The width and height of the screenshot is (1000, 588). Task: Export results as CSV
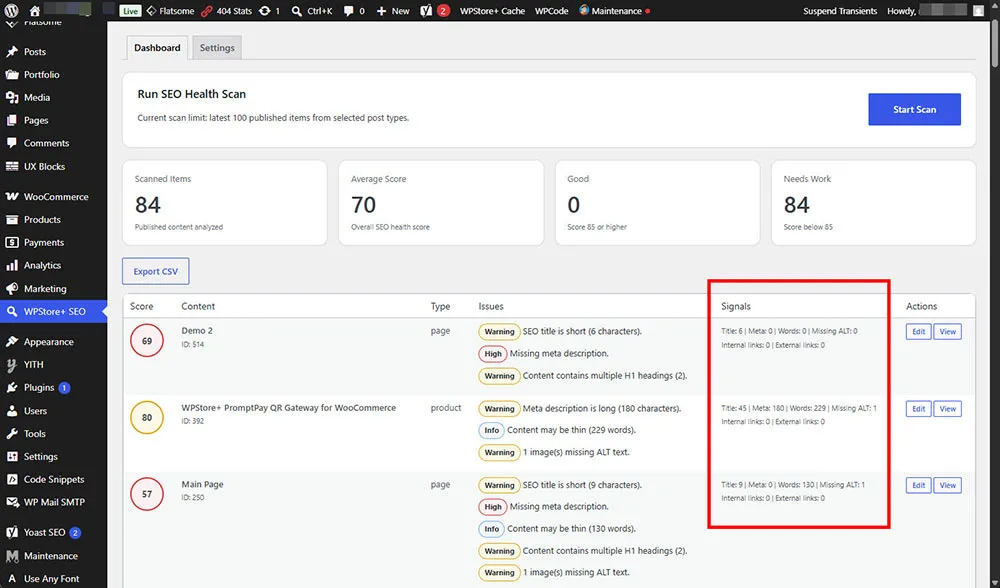coord(156,272)
